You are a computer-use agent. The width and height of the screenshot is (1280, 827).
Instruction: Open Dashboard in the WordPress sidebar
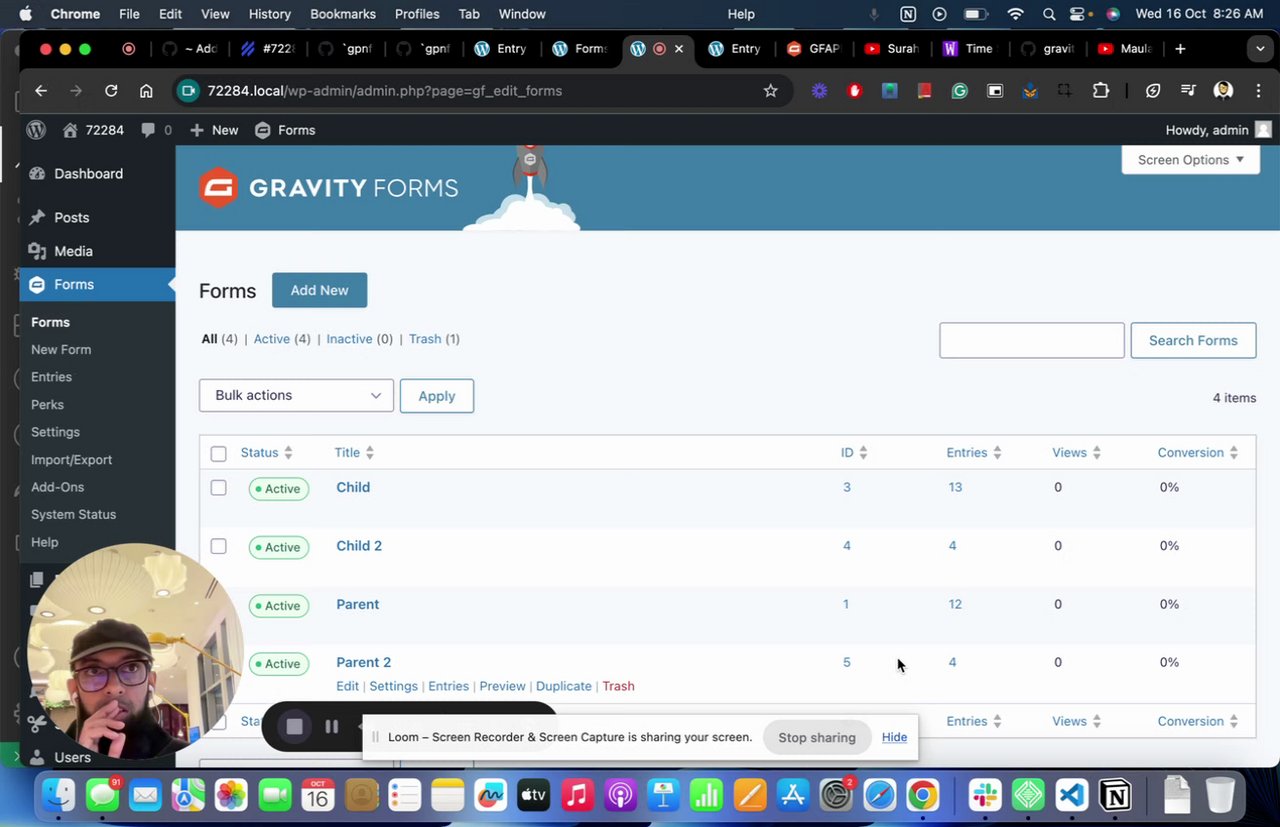coord(88,174)
